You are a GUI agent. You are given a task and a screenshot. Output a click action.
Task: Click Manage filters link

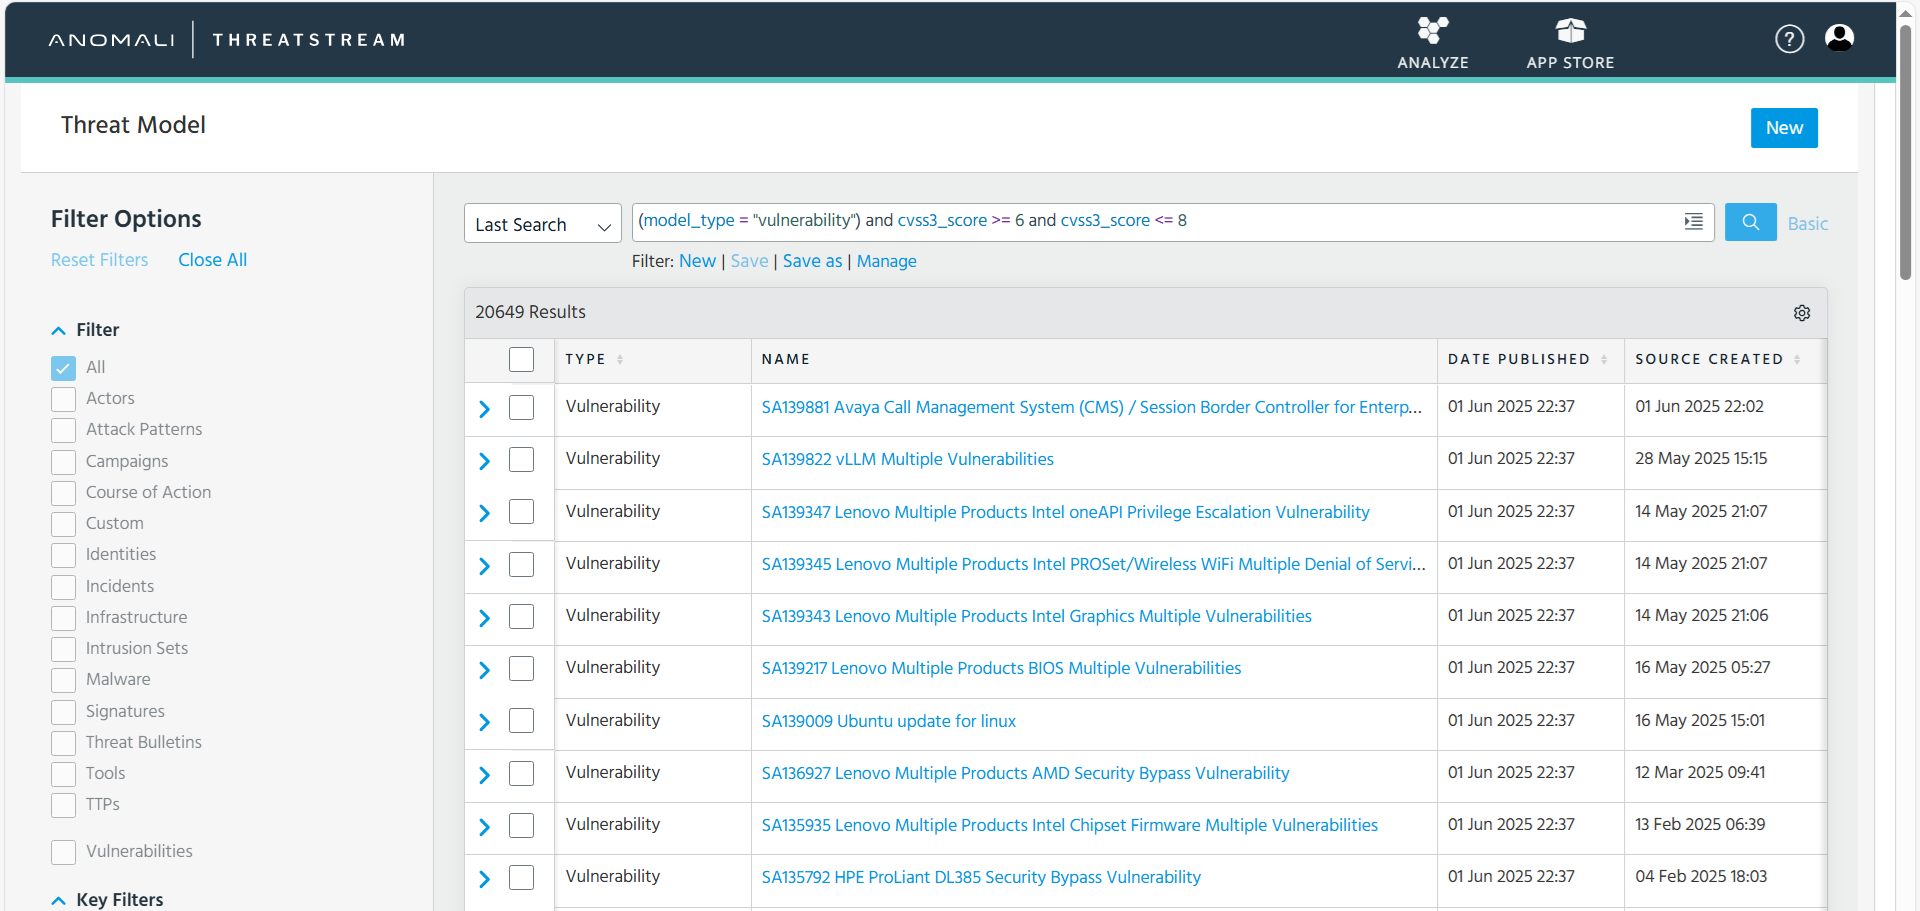pos(886,261)
